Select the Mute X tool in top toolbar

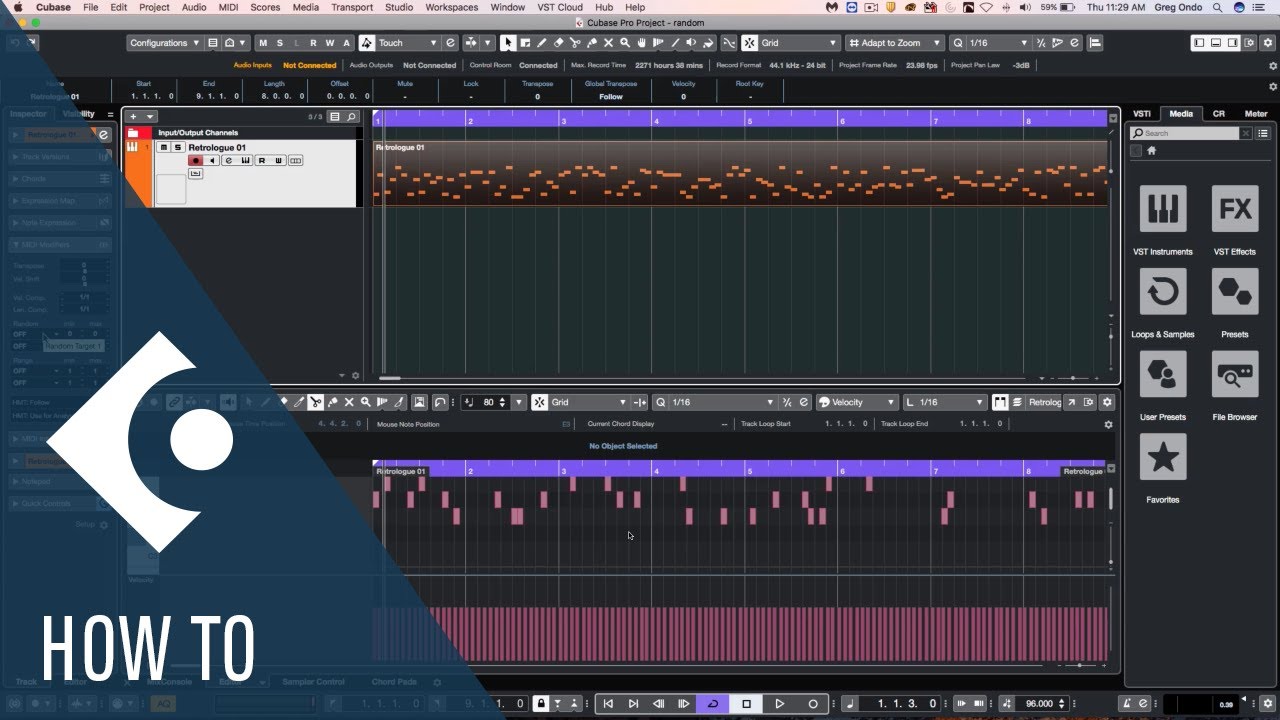click(x=608, y=43)
